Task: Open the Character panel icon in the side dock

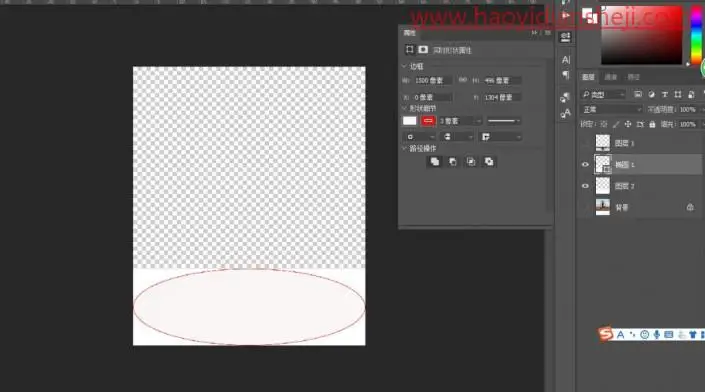Action: coord(566,59)
